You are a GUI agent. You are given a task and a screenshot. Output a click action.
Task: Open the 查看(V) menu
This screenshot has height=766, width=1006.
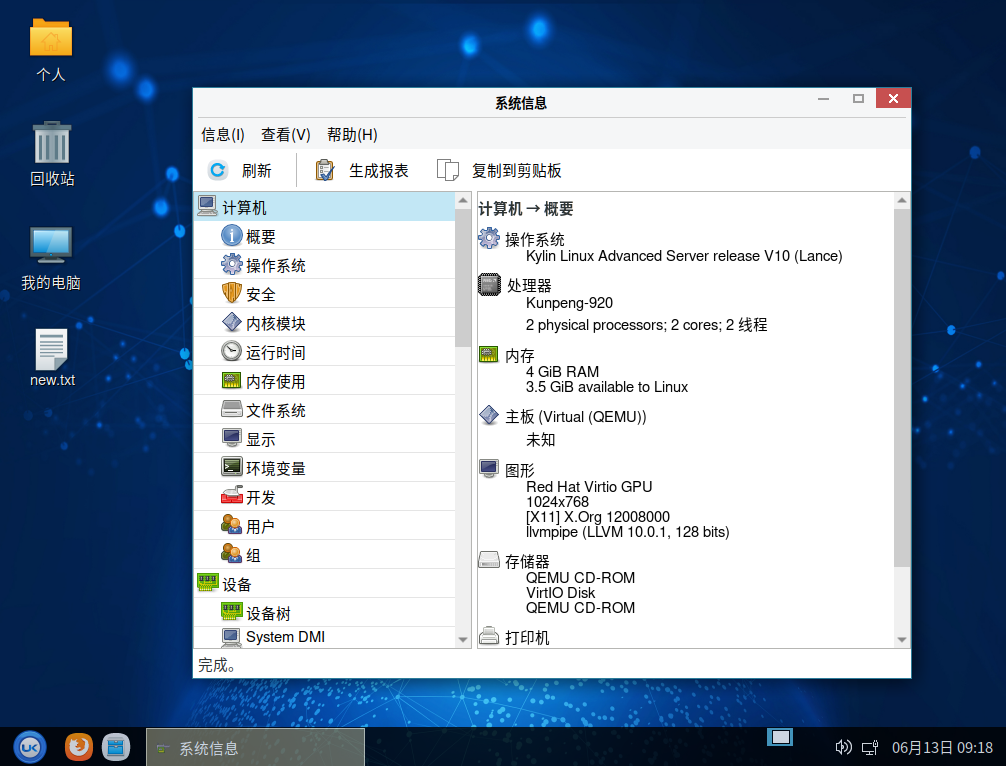286,135
